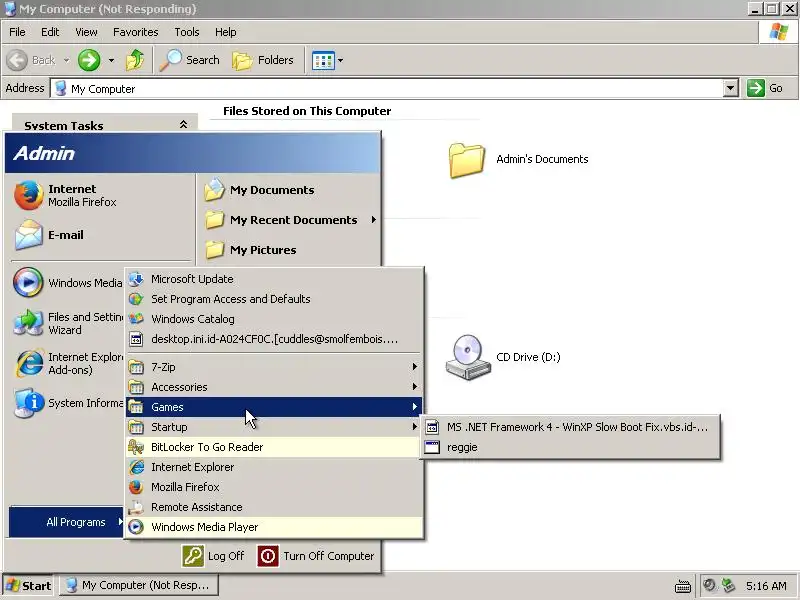The image size is (800, 600).
Task: Launch Mozilla Firefox from All Programs
Action: point(274,487)
